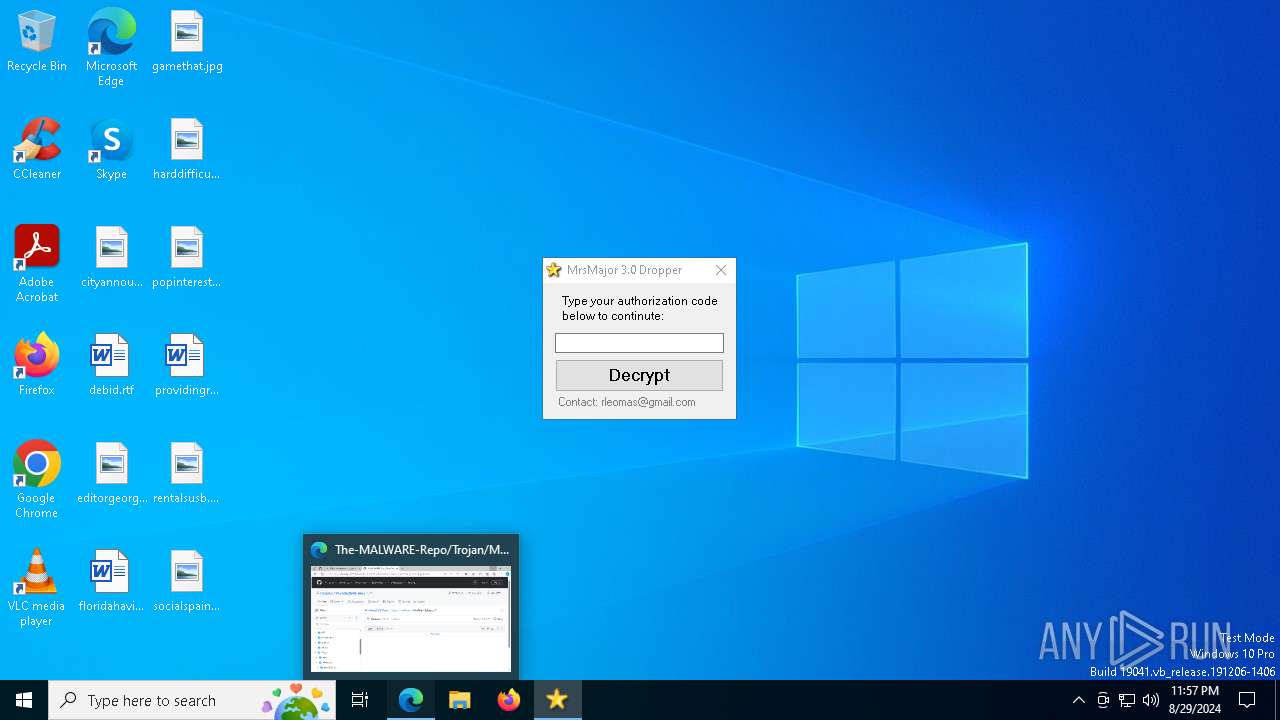Image resolution: width=1280 pixels, height=720 pixels.
Task: Click the taskbar search box
Action: click(192, 700)
